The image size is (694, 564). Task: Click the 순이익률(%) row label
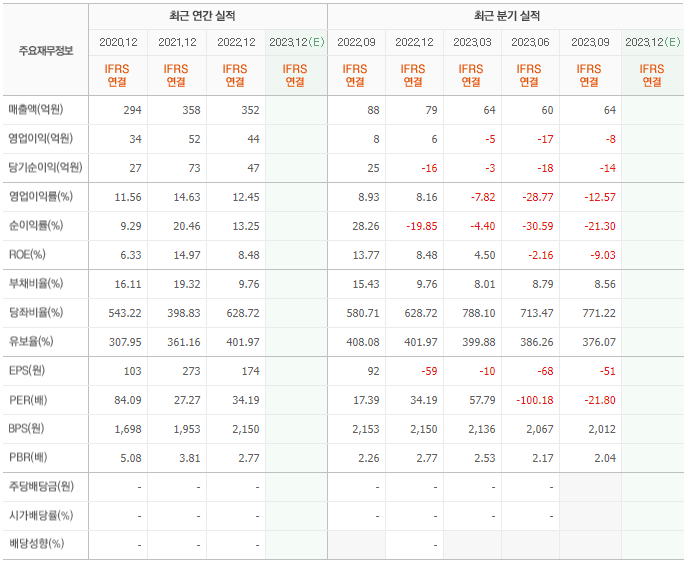[36, 225]
